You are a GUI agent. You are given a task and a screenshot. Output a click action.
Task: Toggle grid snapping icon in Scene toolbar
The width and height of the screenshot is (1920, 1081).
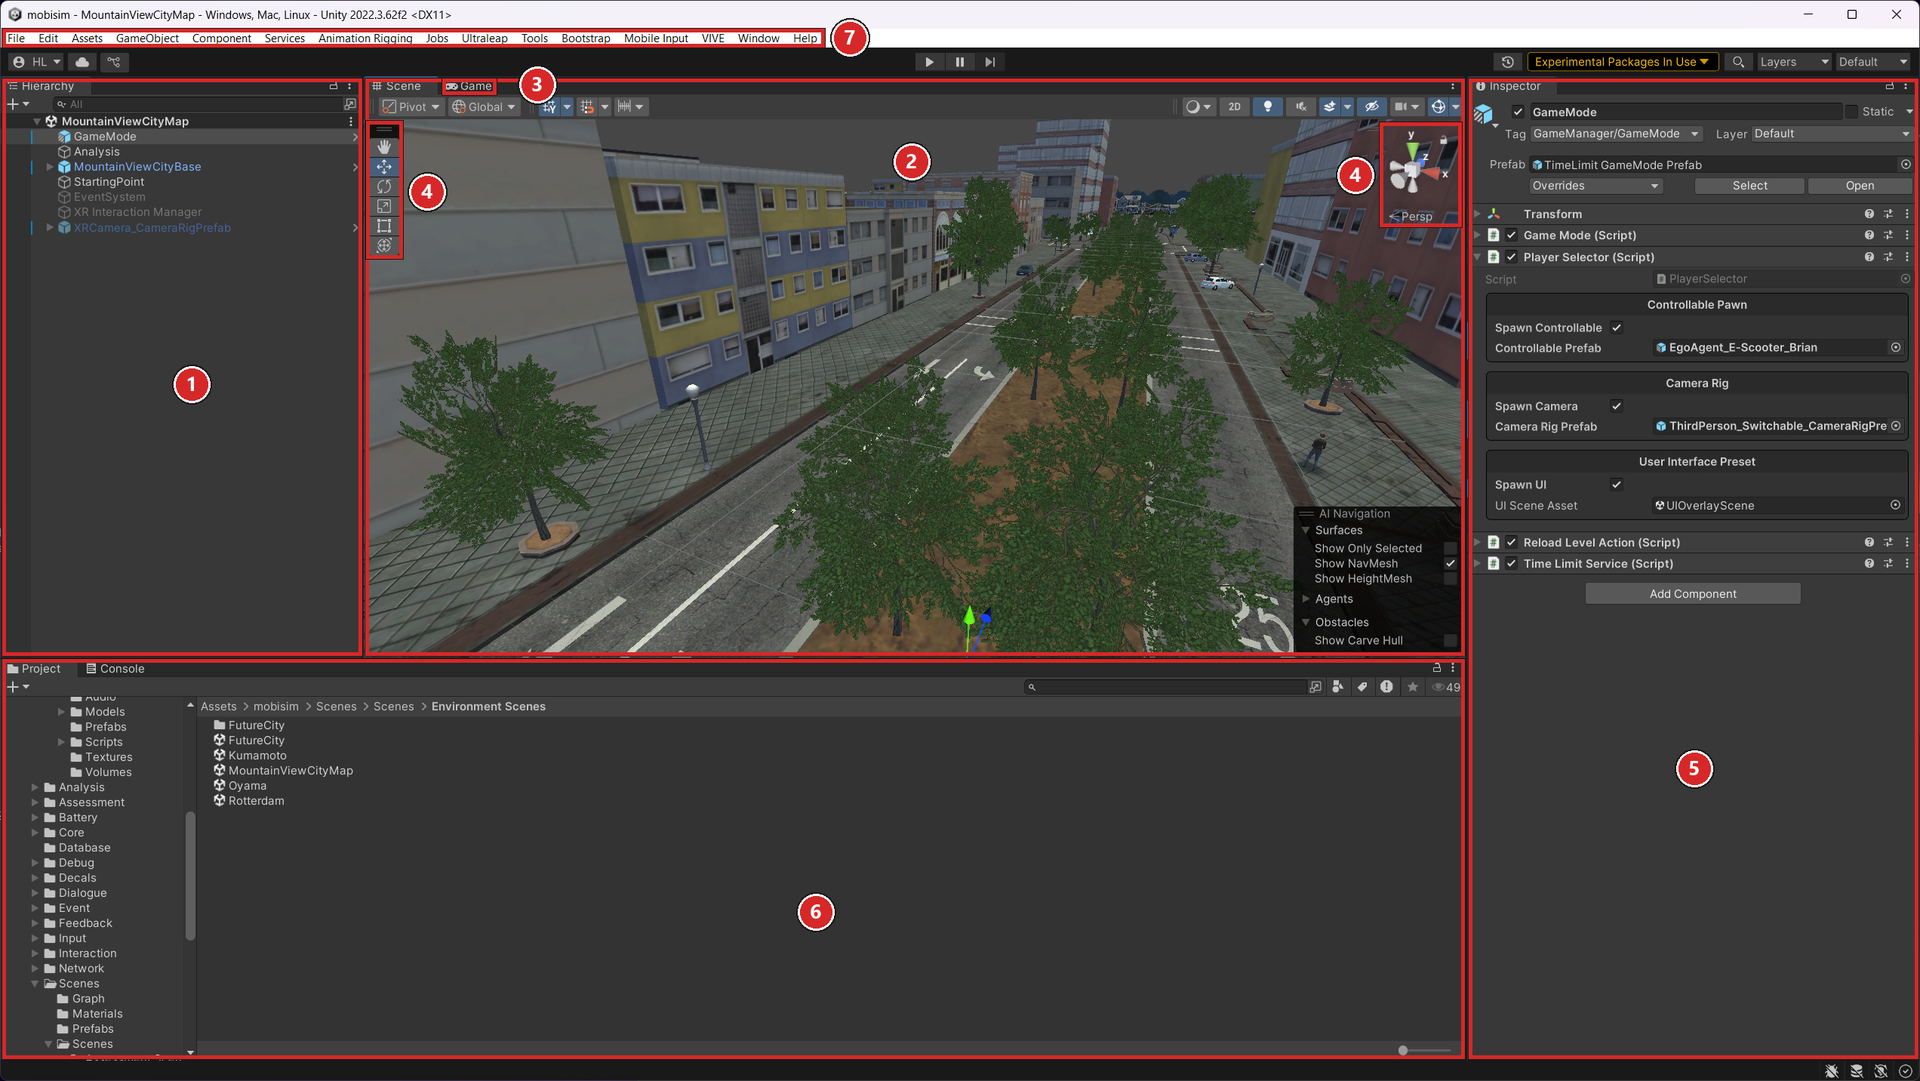point(588,107)
